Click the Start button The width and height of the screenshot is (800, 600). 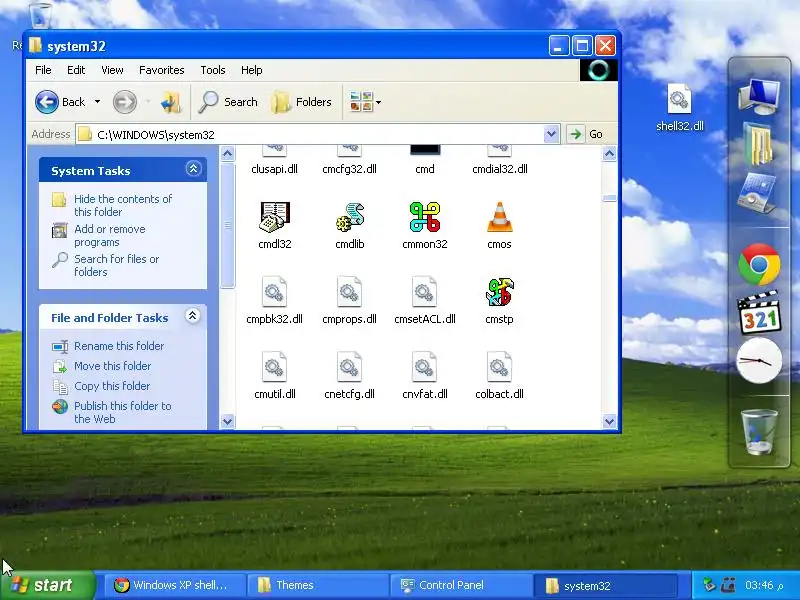(x=46, y=585)
